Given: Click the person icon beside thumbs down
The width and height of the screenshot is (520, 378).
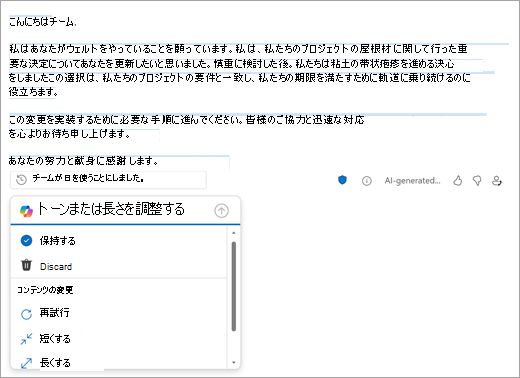Looking at the screenshot, I should [x=497, y=181].
